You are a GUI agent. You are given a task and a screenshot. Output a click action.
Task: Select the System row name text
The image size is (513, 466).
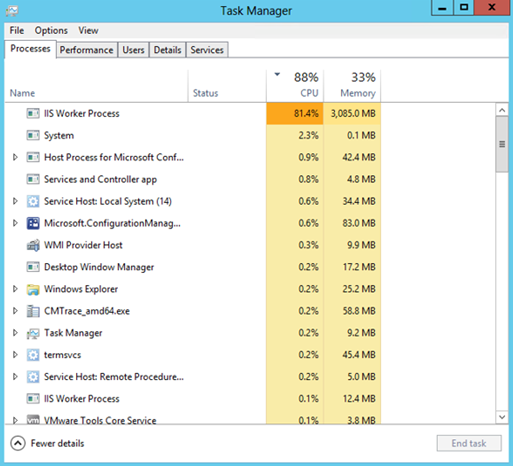(x=59, y=136)
